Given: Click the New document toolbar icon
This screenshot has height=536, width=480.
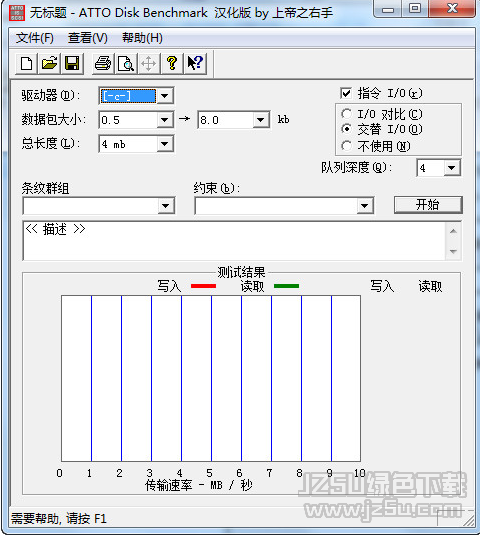Looking at the screenshot, I should coord(26,64).
